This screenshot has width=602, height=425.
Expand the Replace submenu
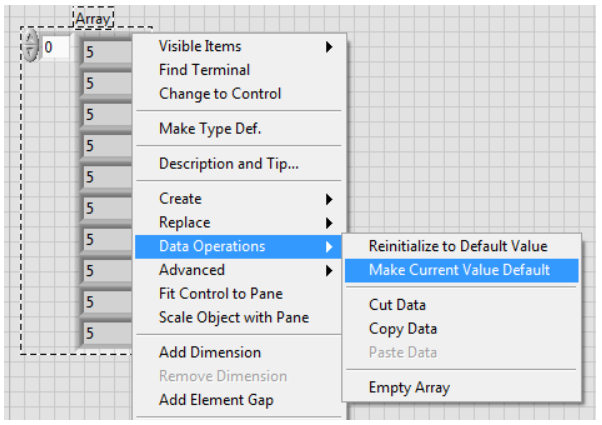point(238,223)
